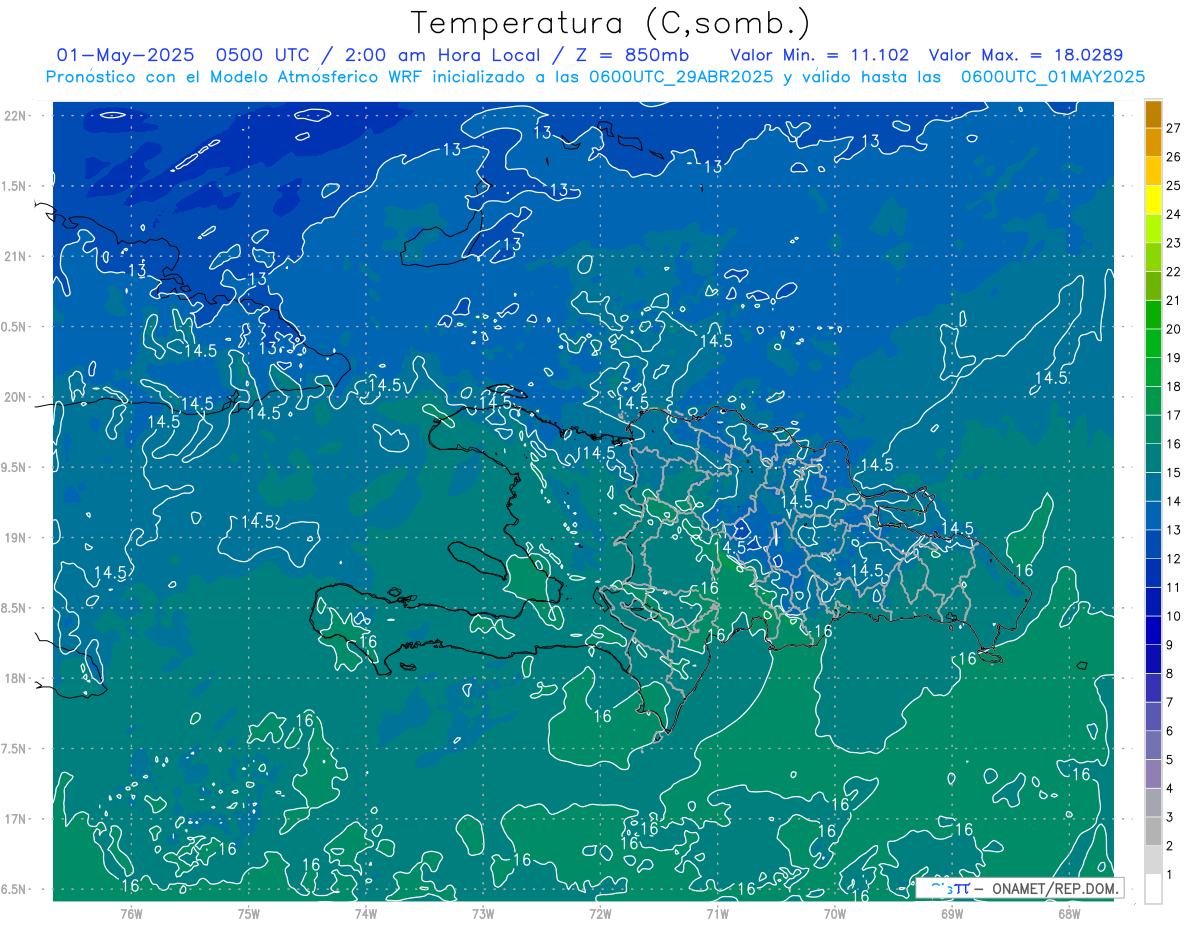Click the "70W" longitude label

pyautogui.click(x=835, y=913)
